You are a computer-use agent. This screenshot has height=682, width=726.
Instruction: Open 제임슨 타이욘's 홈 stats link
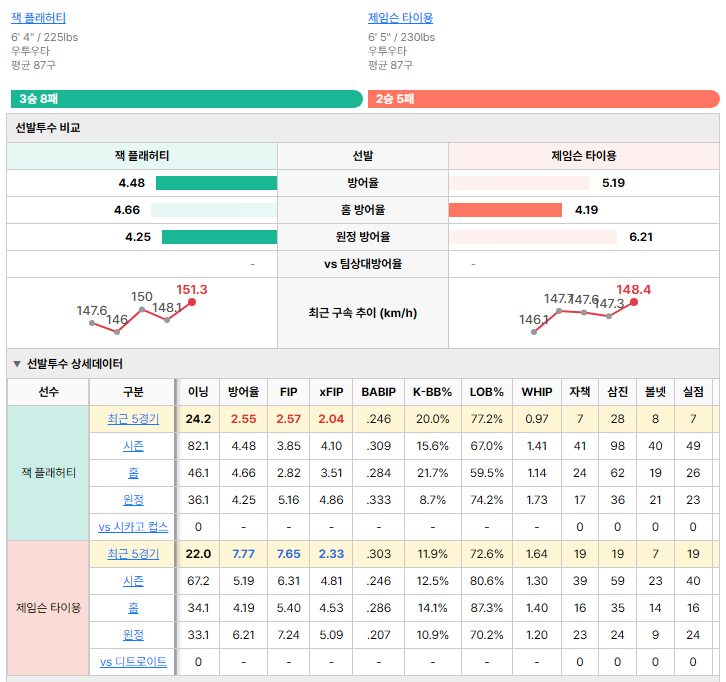tap(133, 607)
